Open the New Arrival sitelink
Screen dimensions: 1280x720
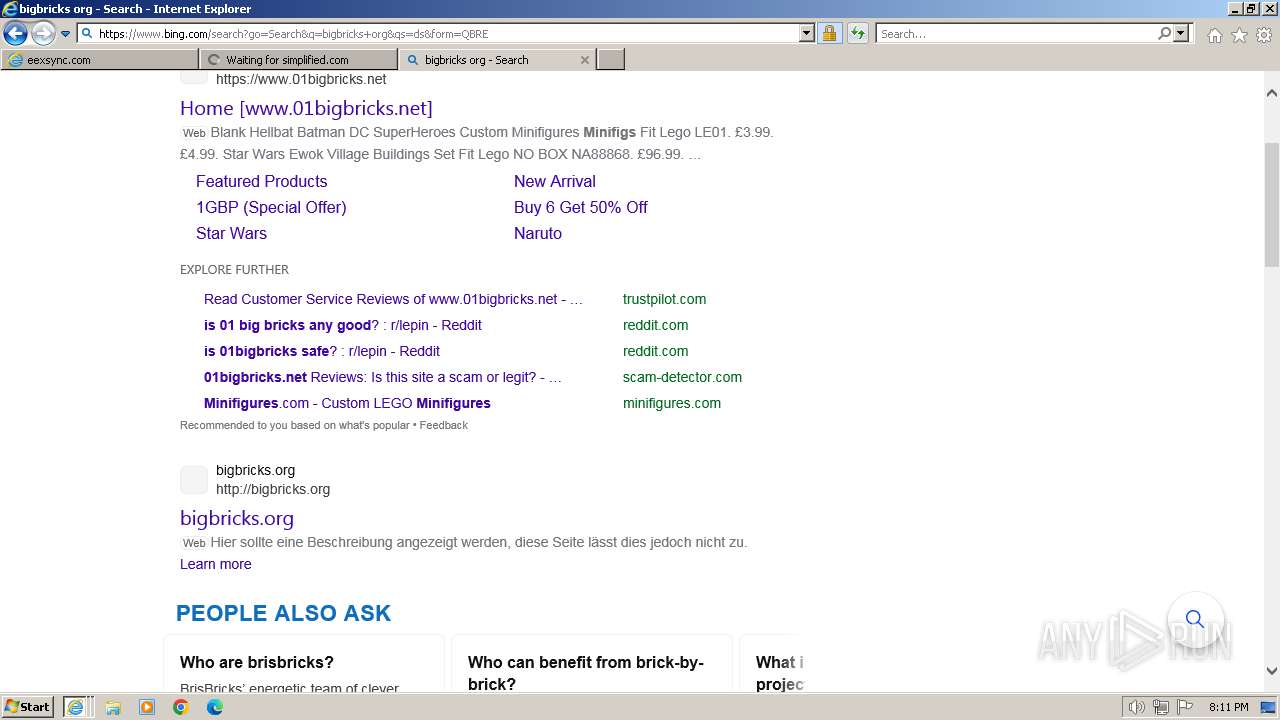[554, 181]
